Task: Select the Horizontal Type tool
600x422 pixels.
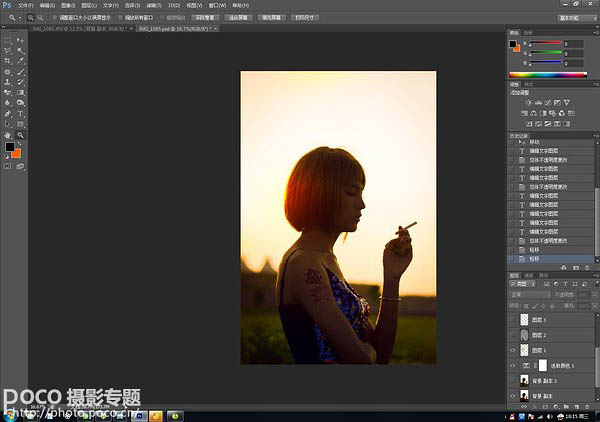Action: pos(20,113)
